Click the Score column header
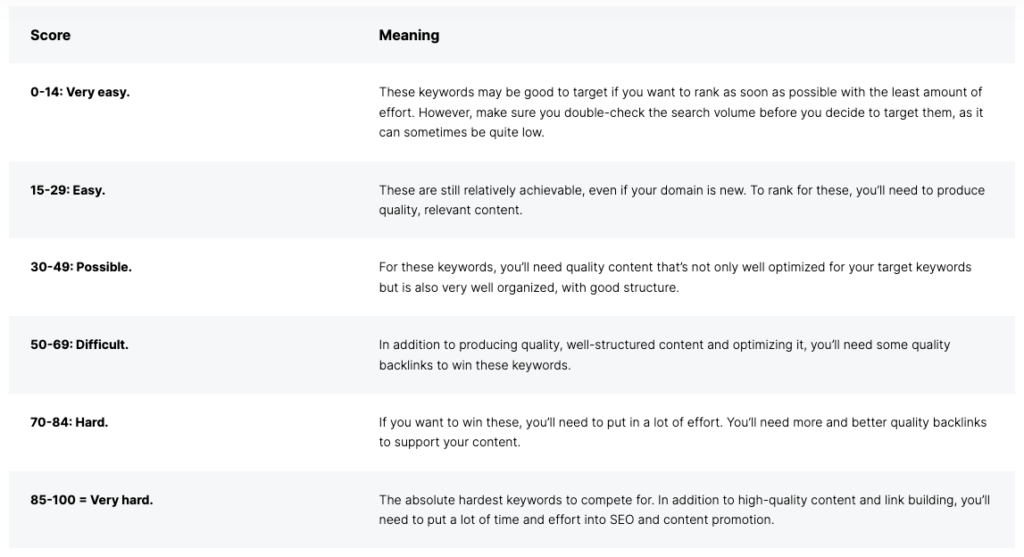 pyautogui.click(x=50, y=36)
